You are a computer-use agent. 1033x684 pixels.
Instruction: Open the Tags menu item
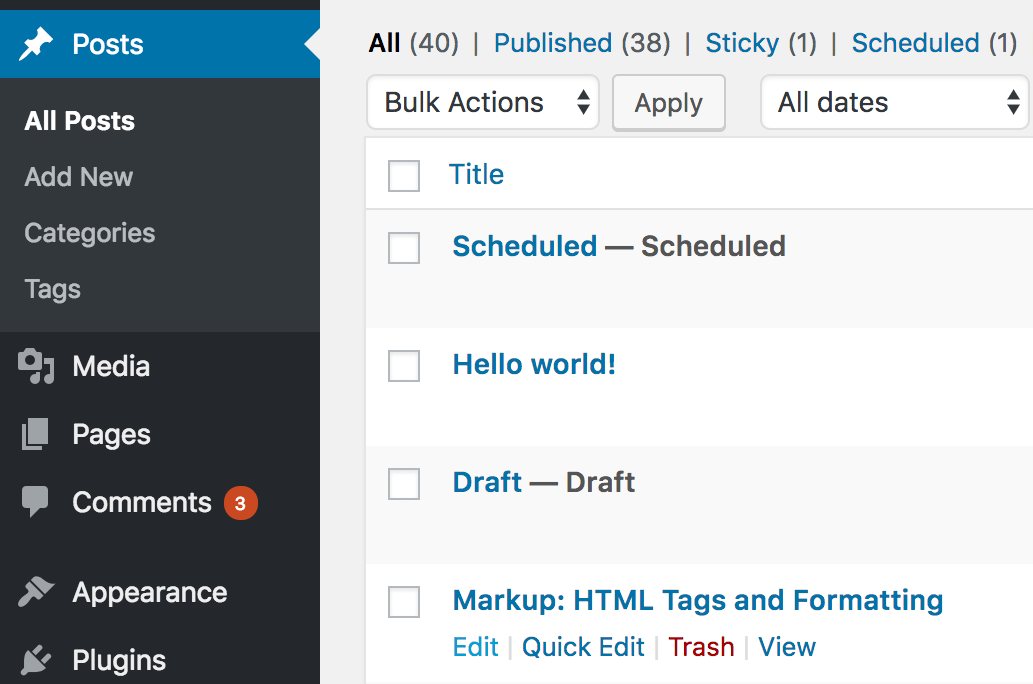coord(51,289)
